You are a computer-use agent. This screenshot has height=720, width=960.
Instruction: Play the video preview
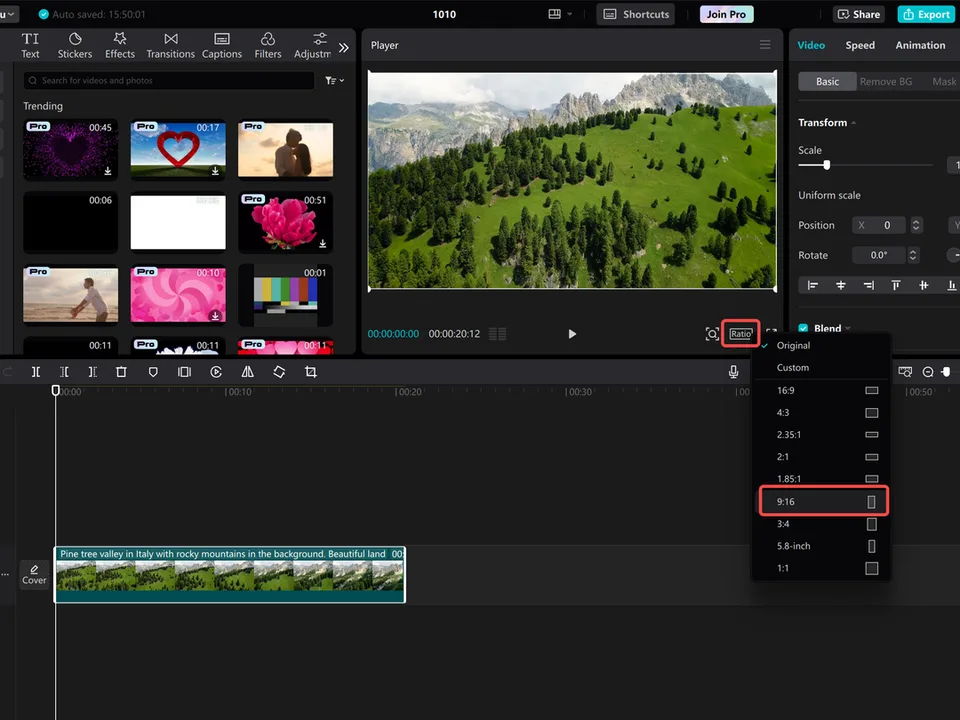click(x=572, y=334)
